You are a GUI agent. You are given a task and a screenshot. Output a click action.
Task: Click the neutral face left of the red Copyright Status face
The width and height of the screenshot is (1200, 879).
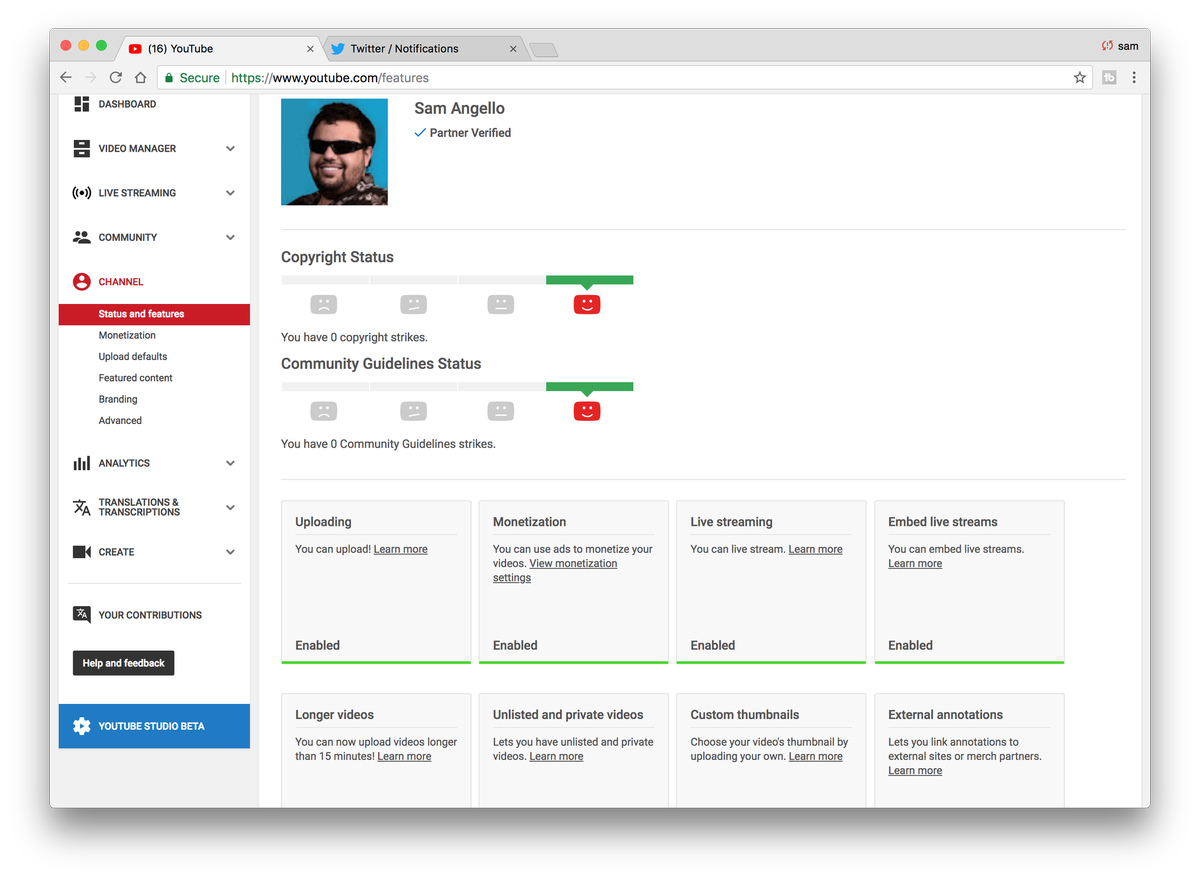[501, 304]
